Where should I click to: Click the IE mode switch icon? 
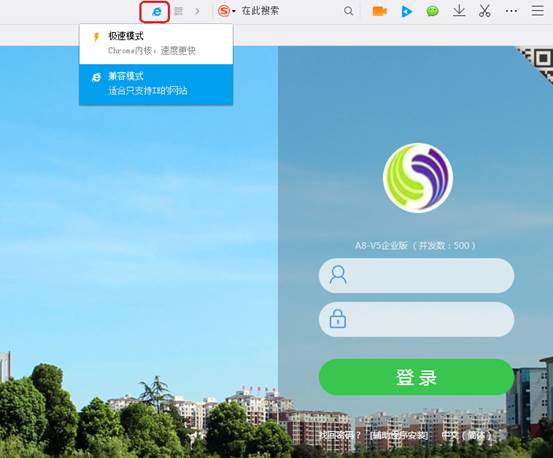pos(155,12)
